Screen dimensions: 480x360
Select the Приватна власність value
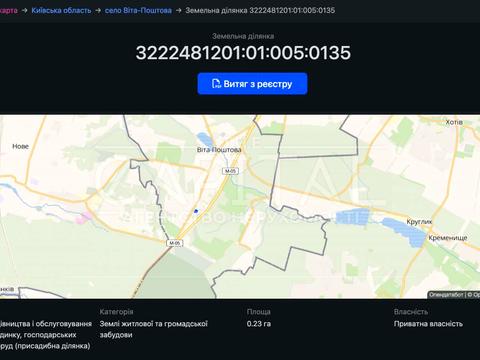pyautogui.click(x=428, y=324)
